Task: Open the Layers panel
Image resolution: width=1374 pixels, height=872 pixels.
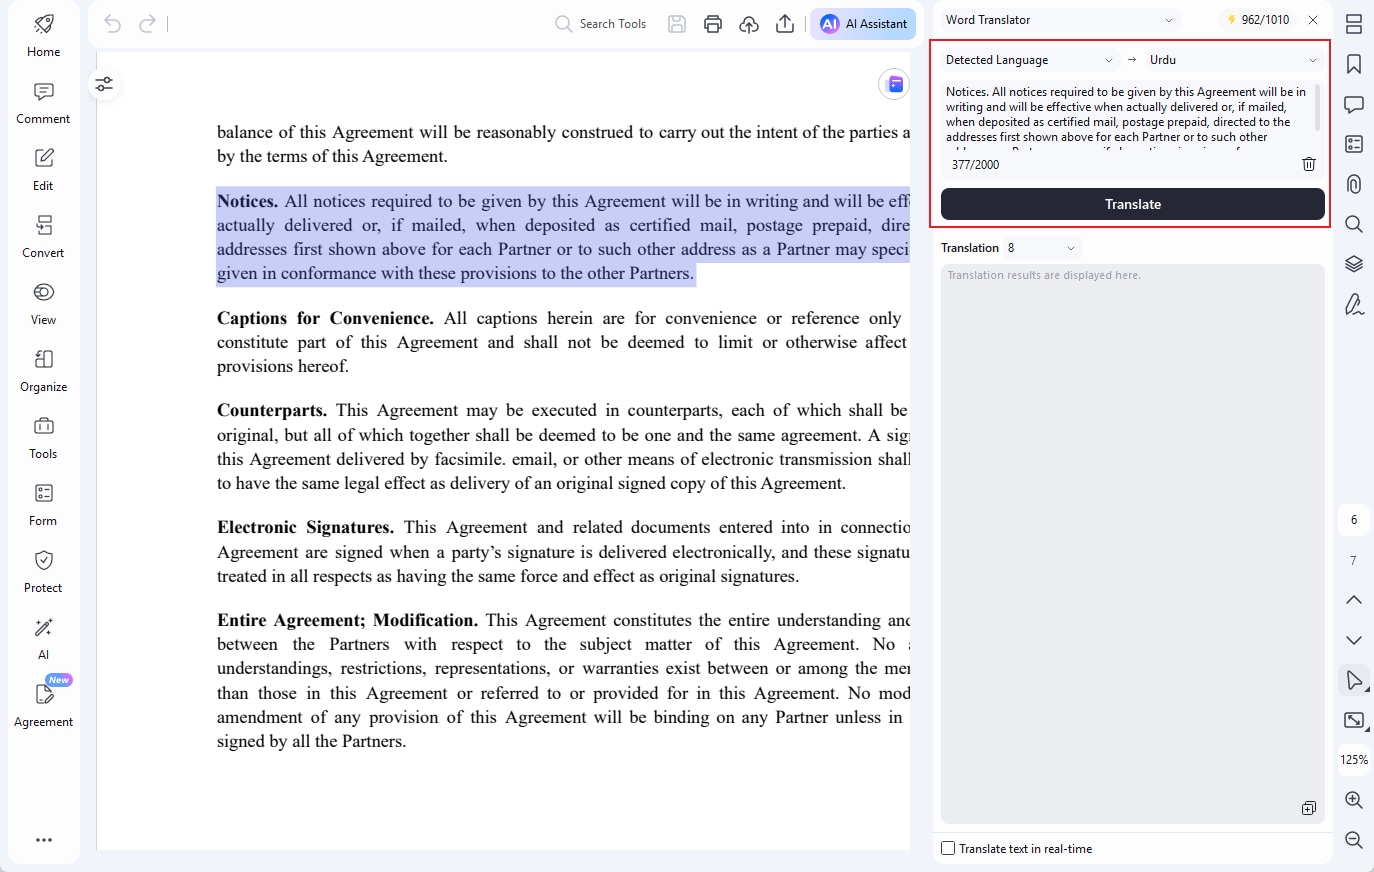Action: coord(1354,264)
